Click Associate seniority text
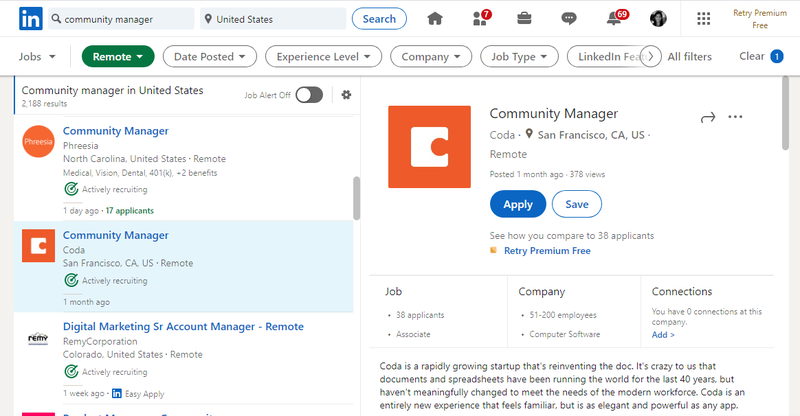Image resolution: width=800 pixels, height=416 pixels. pyautogui.click(x=413, y=334)
